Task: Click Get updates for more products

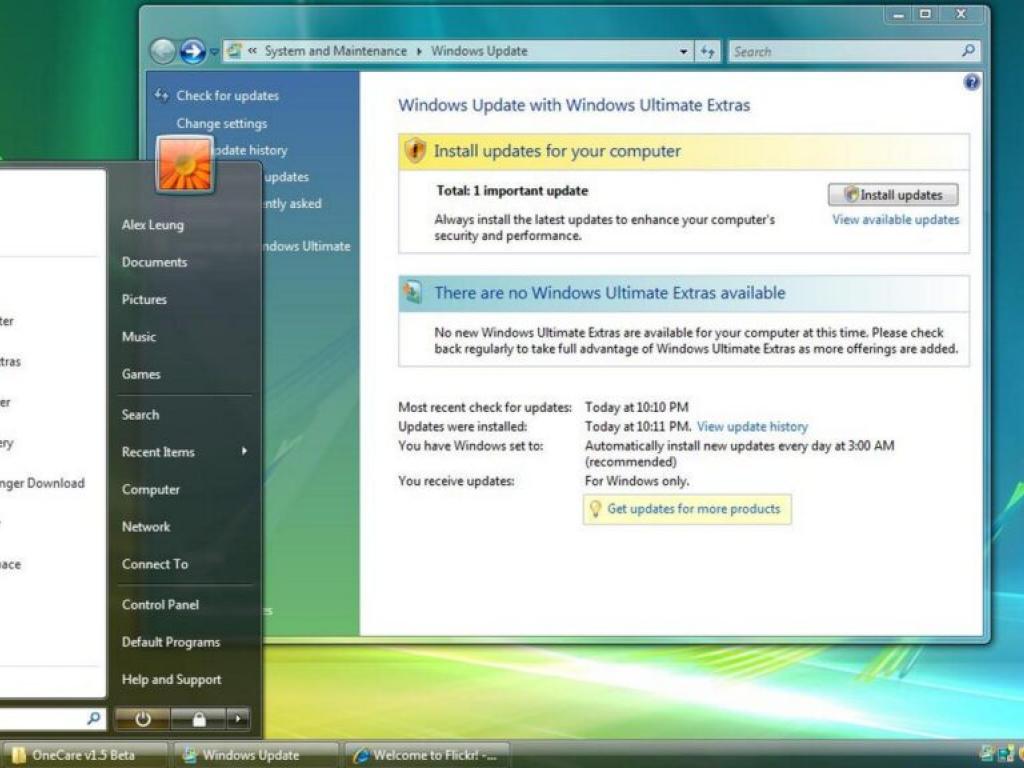Action: [694, 509]
